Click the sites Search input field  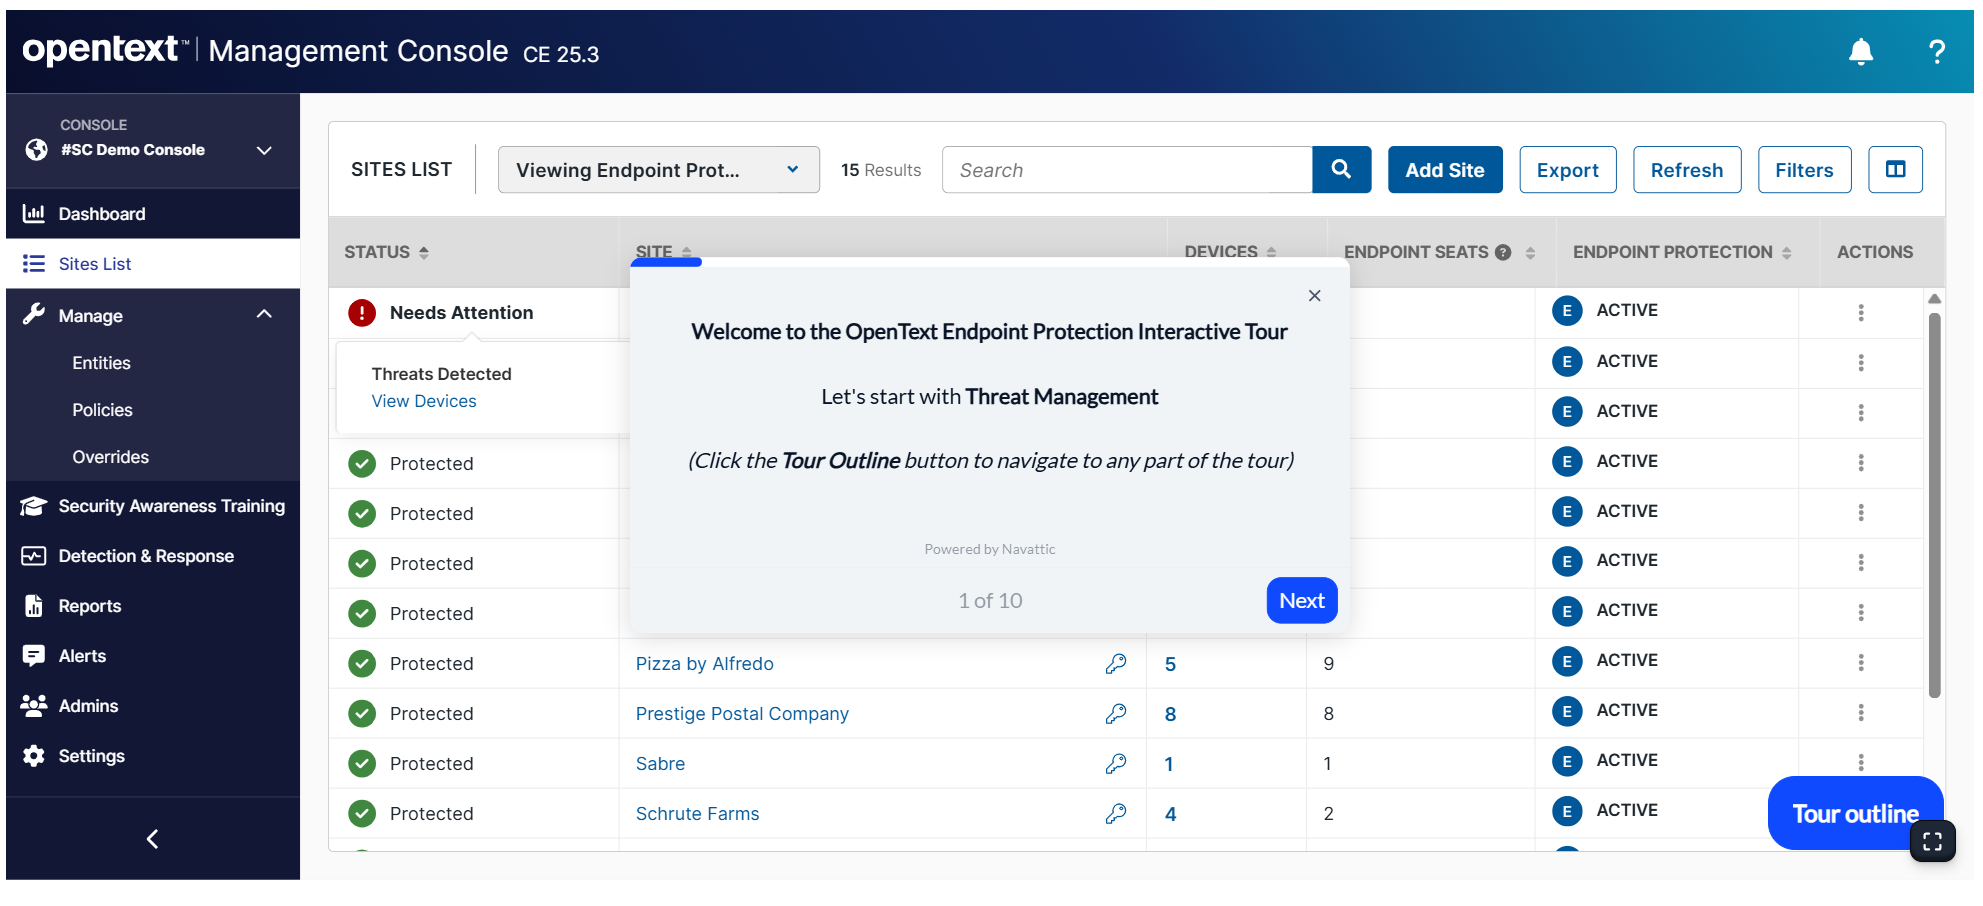(x=1127, y=170)
